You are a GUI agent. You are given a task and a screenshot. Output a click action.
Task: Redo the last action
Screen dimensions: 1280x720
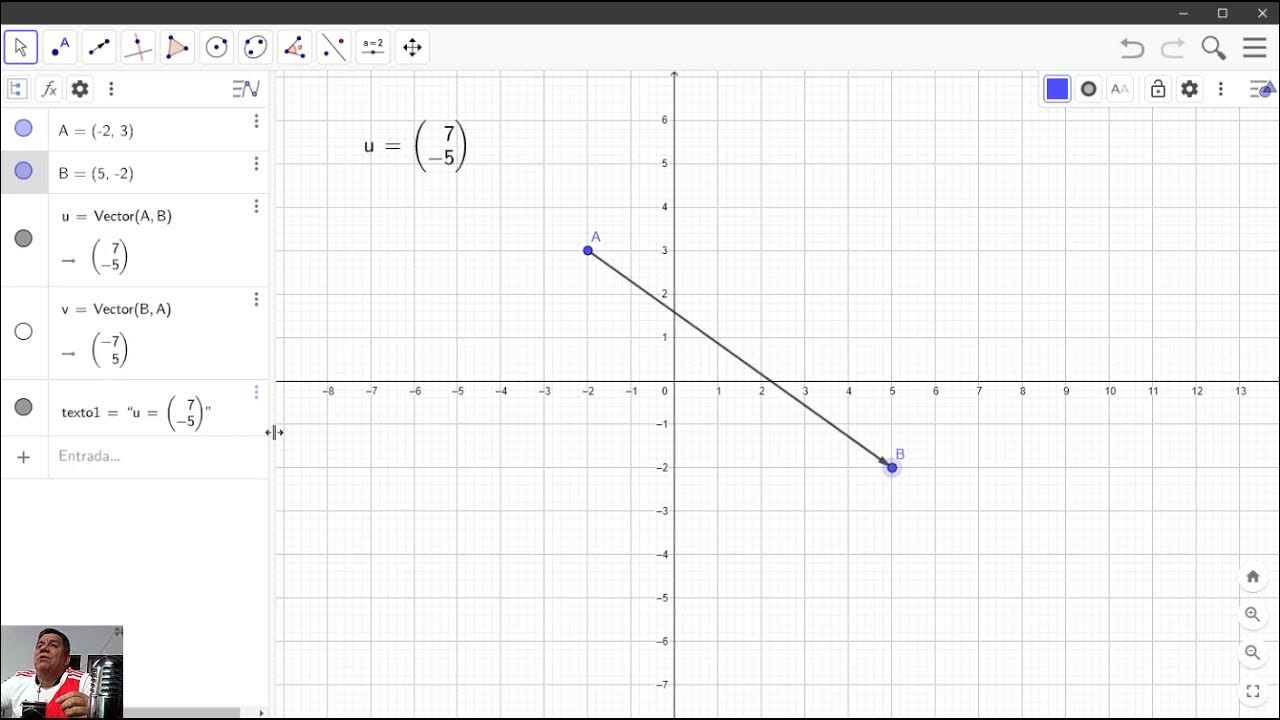click(x=1172, y=48)
